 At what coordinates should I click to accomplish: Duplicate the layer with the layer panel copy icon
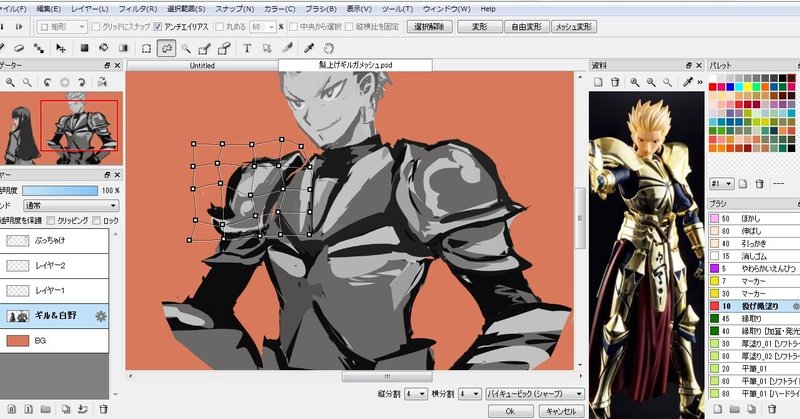point(66,409)
